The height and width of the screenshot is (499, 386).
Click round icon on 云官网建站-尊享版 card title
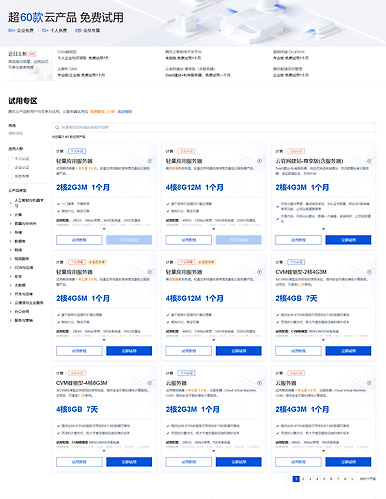tap(369, 161)
